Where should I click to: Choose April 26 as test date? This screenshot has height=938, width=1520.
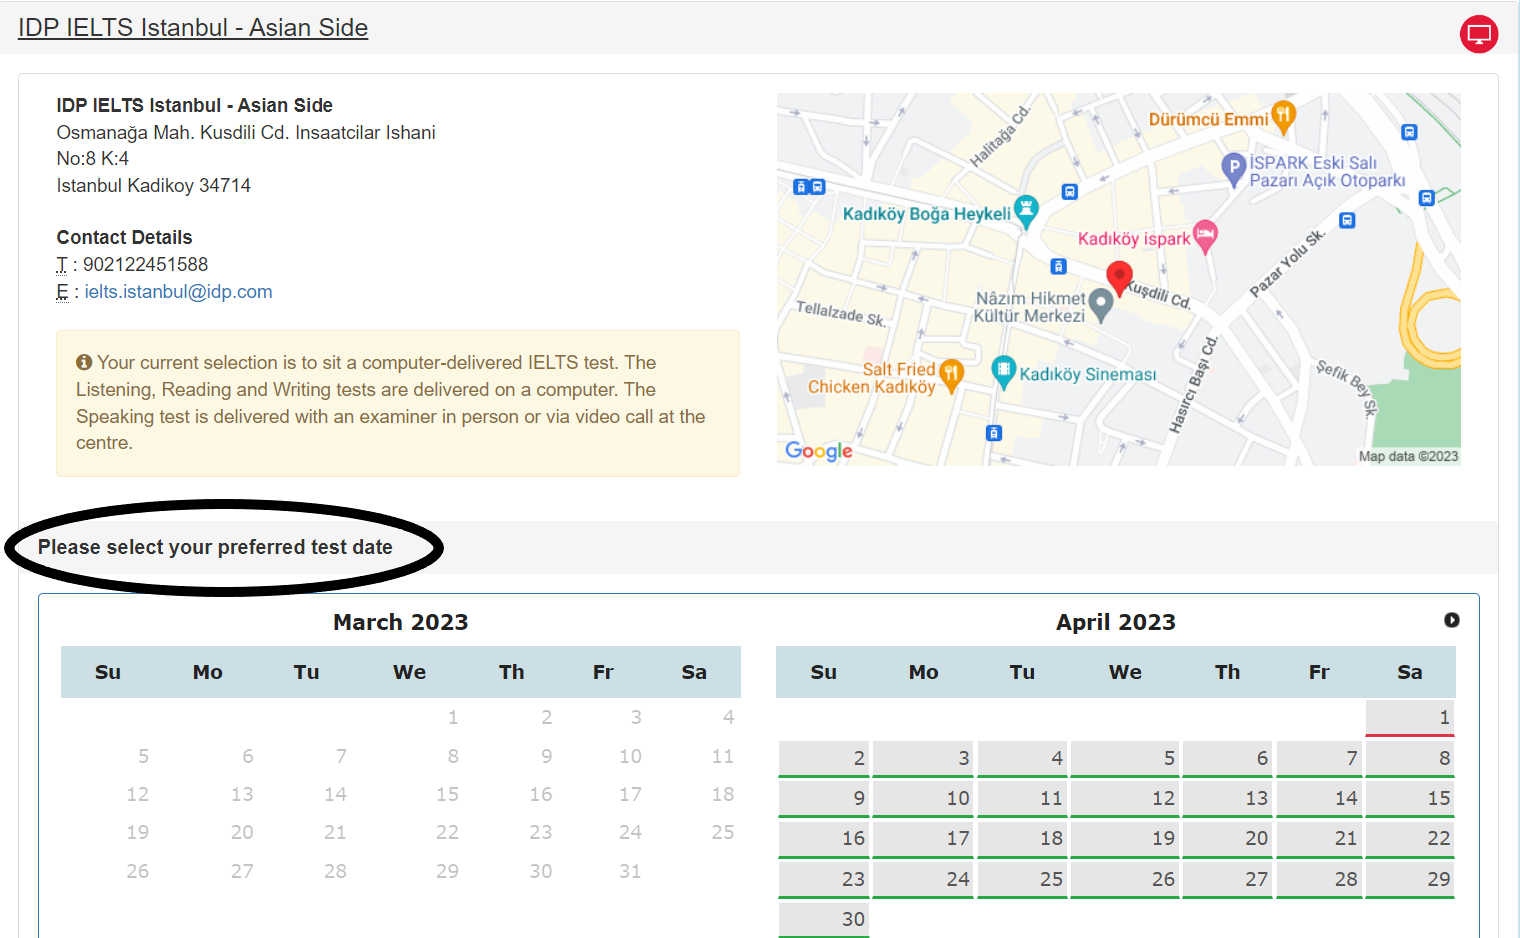[1125, 880]
